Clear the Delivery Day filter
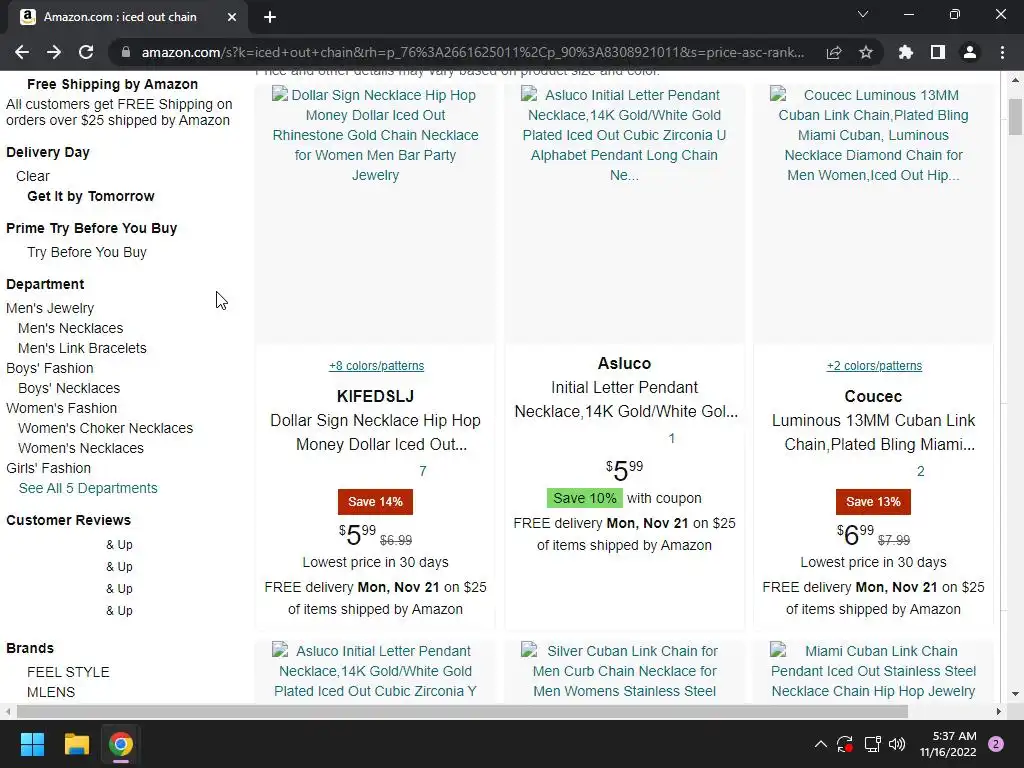Viewport: 1024px width, 768px height. tap(33, 176)
